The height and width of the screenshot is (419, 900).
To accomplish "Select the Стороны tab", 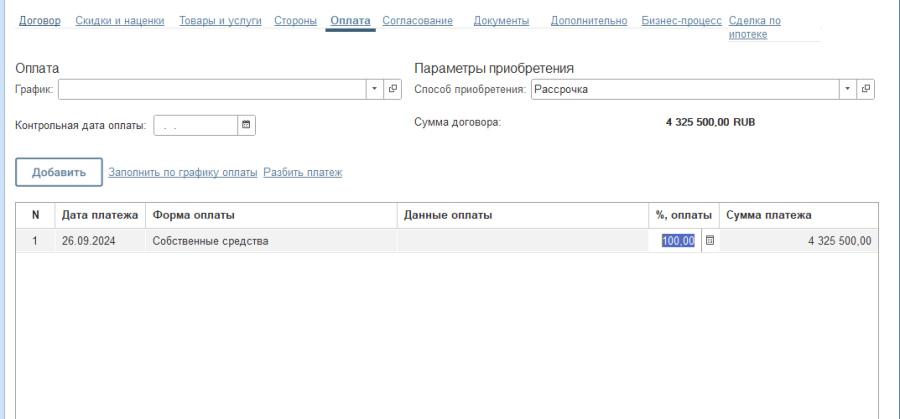I will click(x=295, y=20).
